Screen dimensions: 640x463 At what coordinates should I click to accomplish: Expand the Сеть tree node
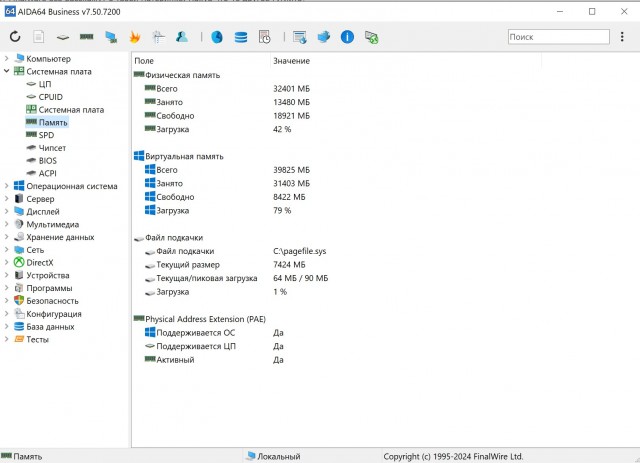pos(7,250)
